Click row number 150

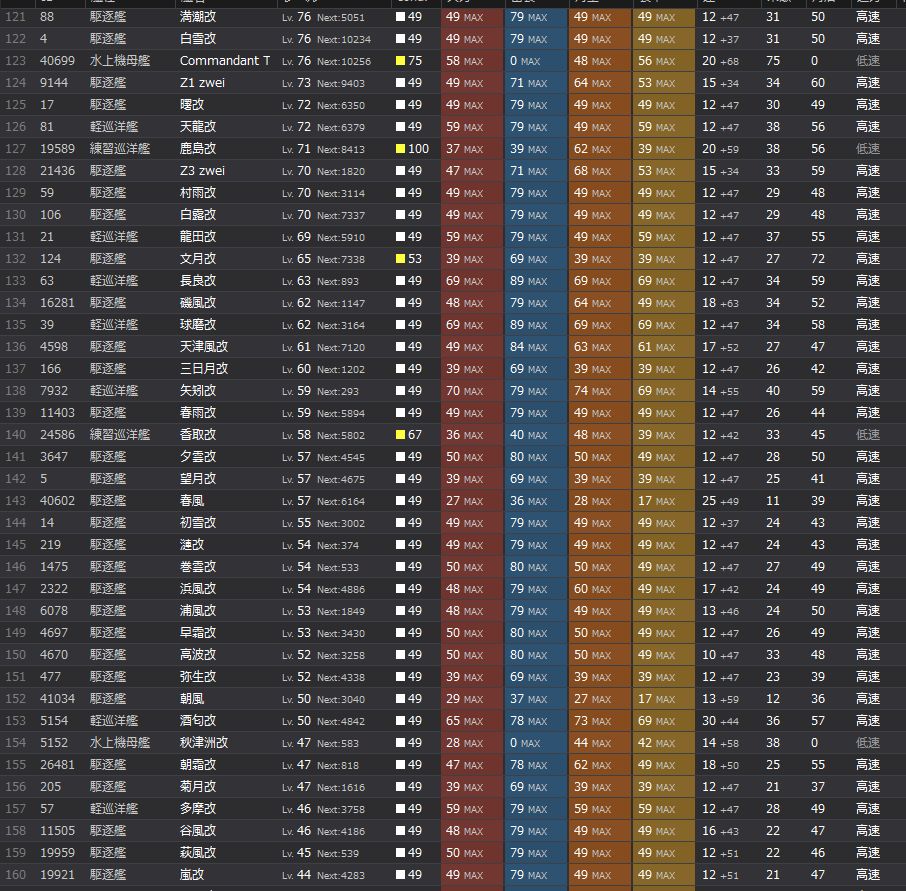(16, 655)
